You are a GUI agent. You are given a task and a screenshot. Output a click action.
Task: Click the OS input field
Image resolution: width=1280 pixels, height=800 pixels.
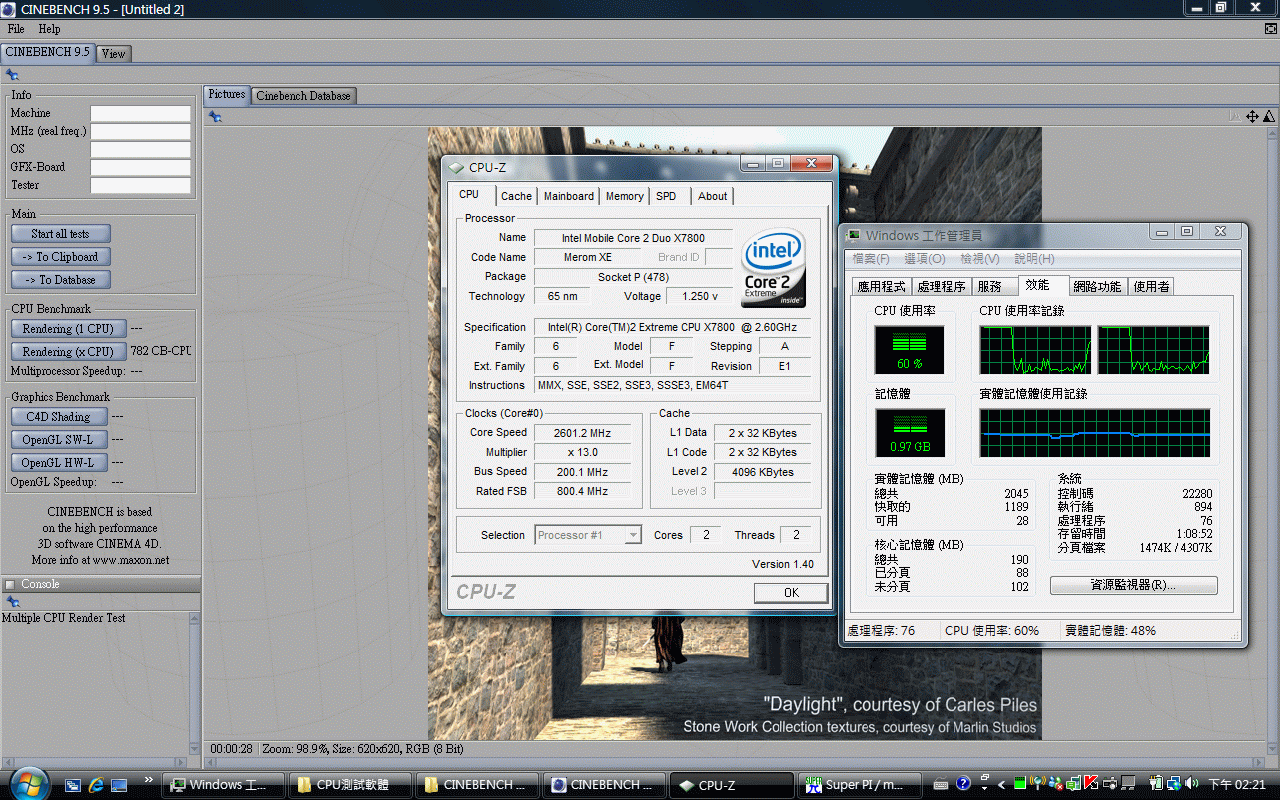coord(141,150)
